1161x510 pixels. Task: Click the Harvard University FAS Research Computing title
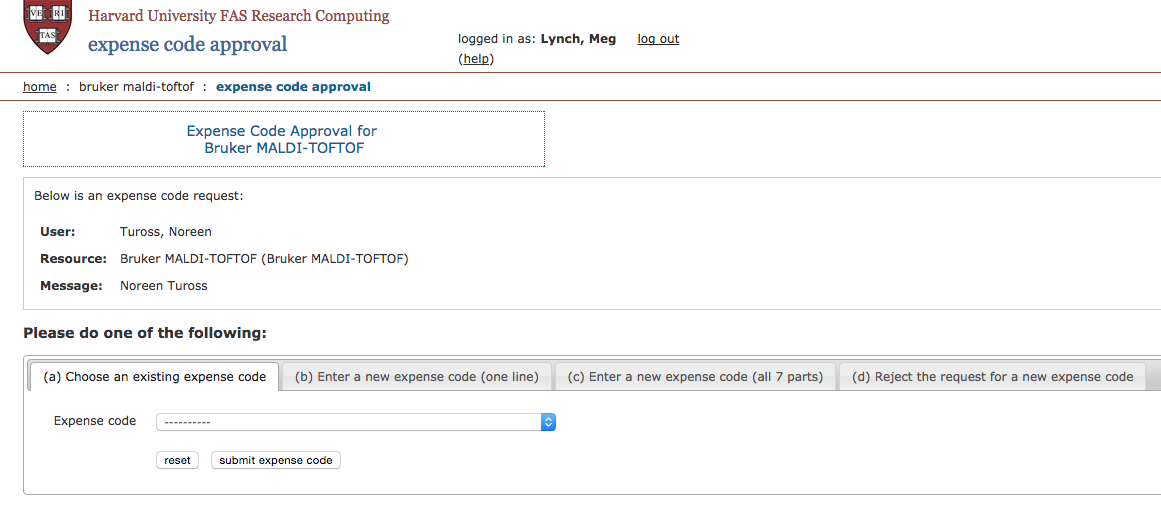point(238,16)
